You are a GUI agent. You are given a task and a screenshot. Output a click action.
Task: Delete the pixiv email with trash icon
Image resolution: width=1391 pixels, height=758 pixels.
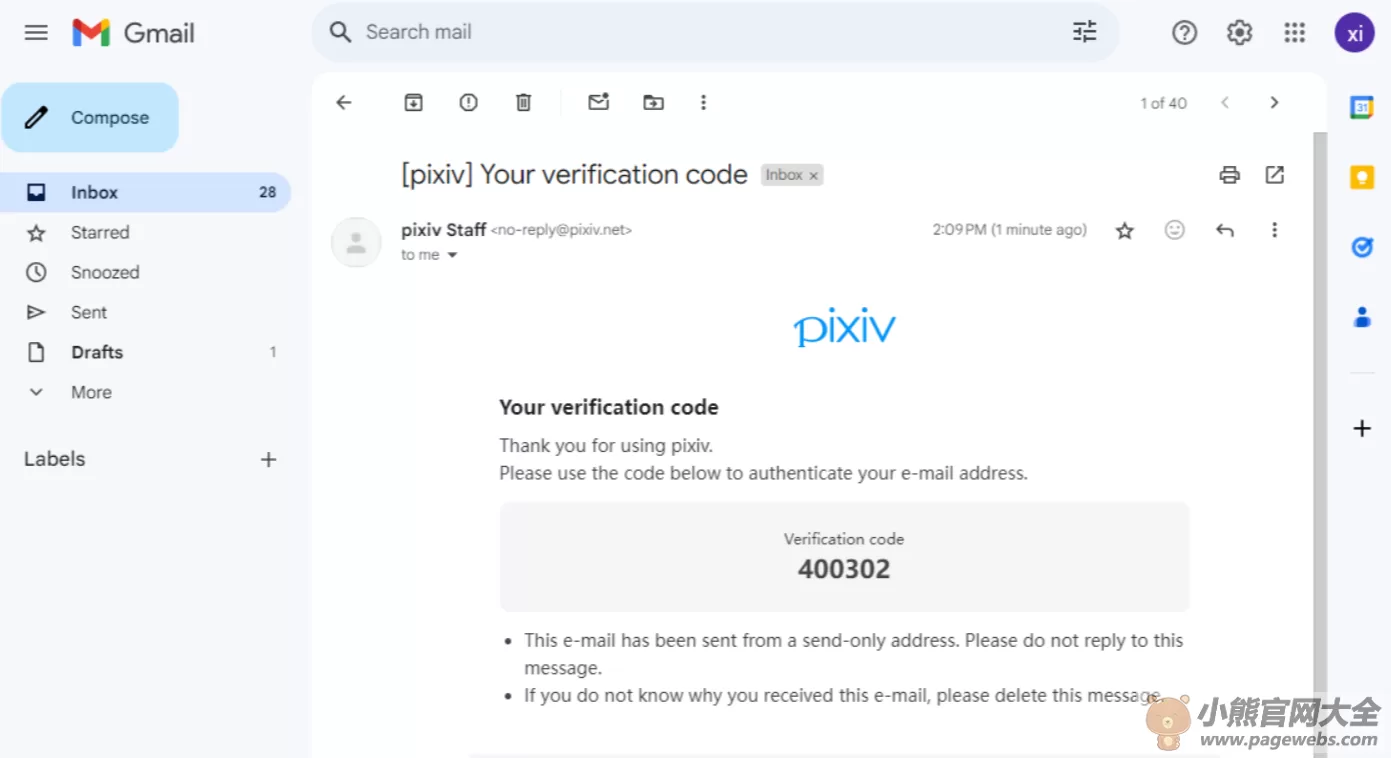tap(523, 102)
